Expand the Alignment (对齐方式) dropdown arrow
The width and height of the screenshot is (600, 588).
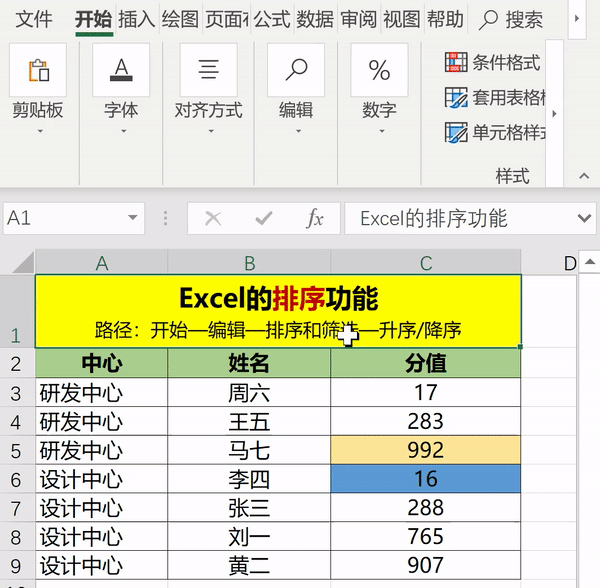pyautogui.click(x=211, y=131)
